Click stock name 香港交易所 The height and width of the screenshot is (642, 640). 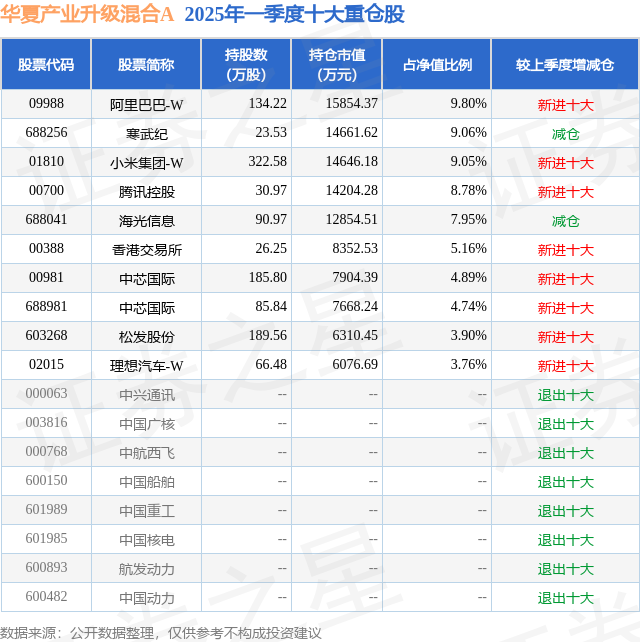(147, 250)
